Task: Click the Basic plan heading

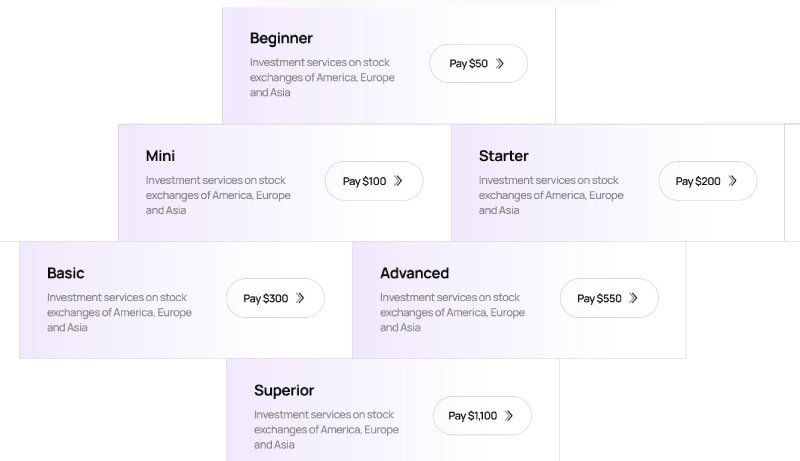Action: point(65,273)
